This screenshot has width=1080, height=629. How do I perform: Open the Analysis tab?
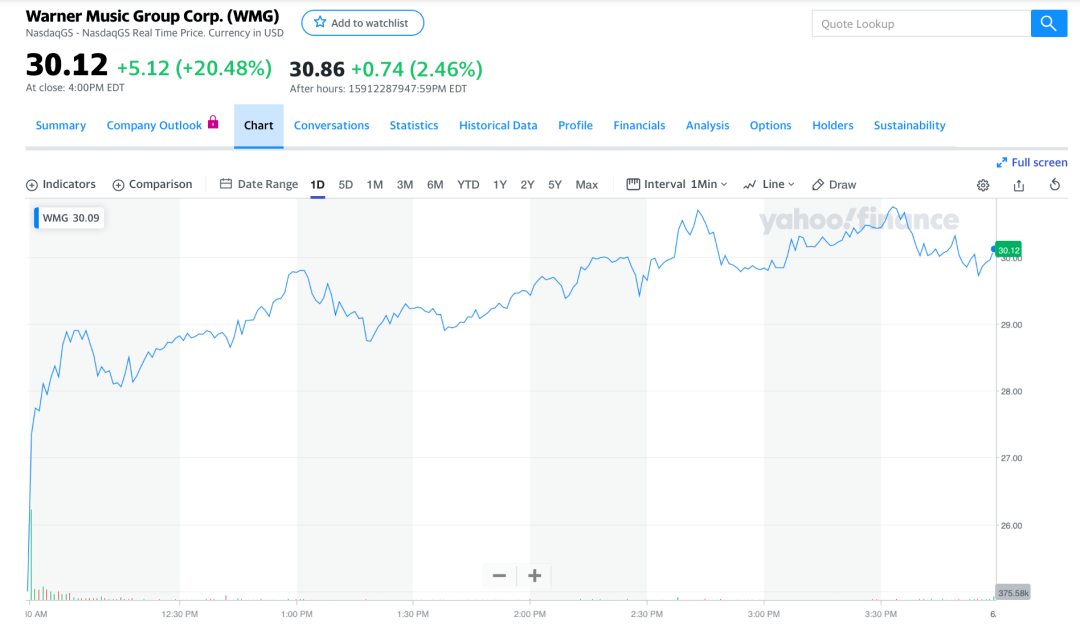(x=707, y=125)
